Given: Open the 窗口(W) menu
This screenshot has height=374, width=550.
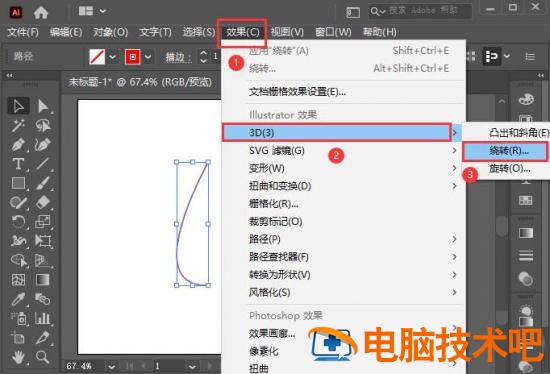Looking at the screenshot, I should (333, 32).
